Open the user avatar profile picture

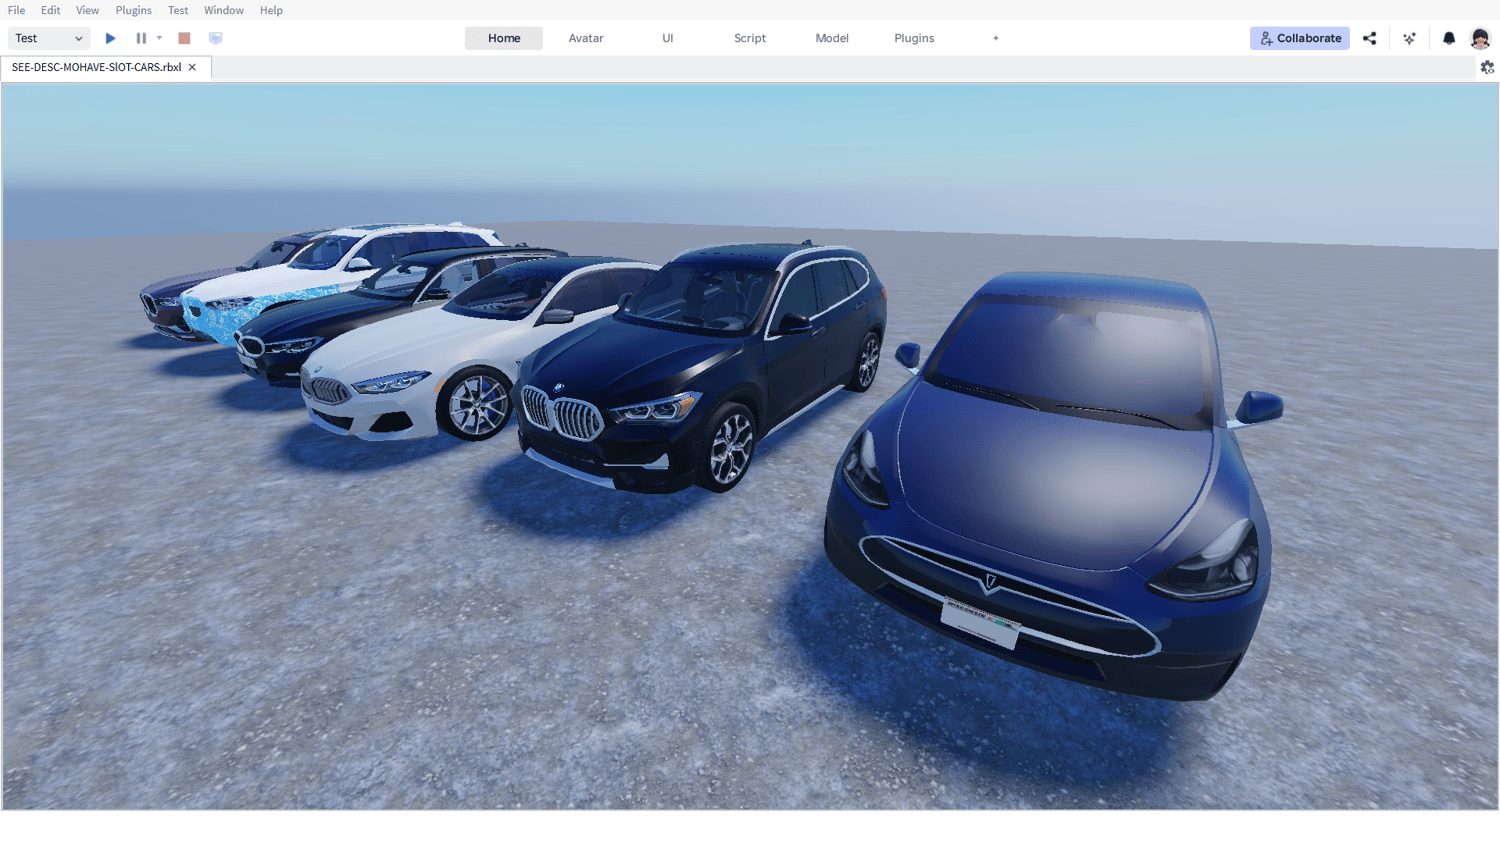point(1480,38)
